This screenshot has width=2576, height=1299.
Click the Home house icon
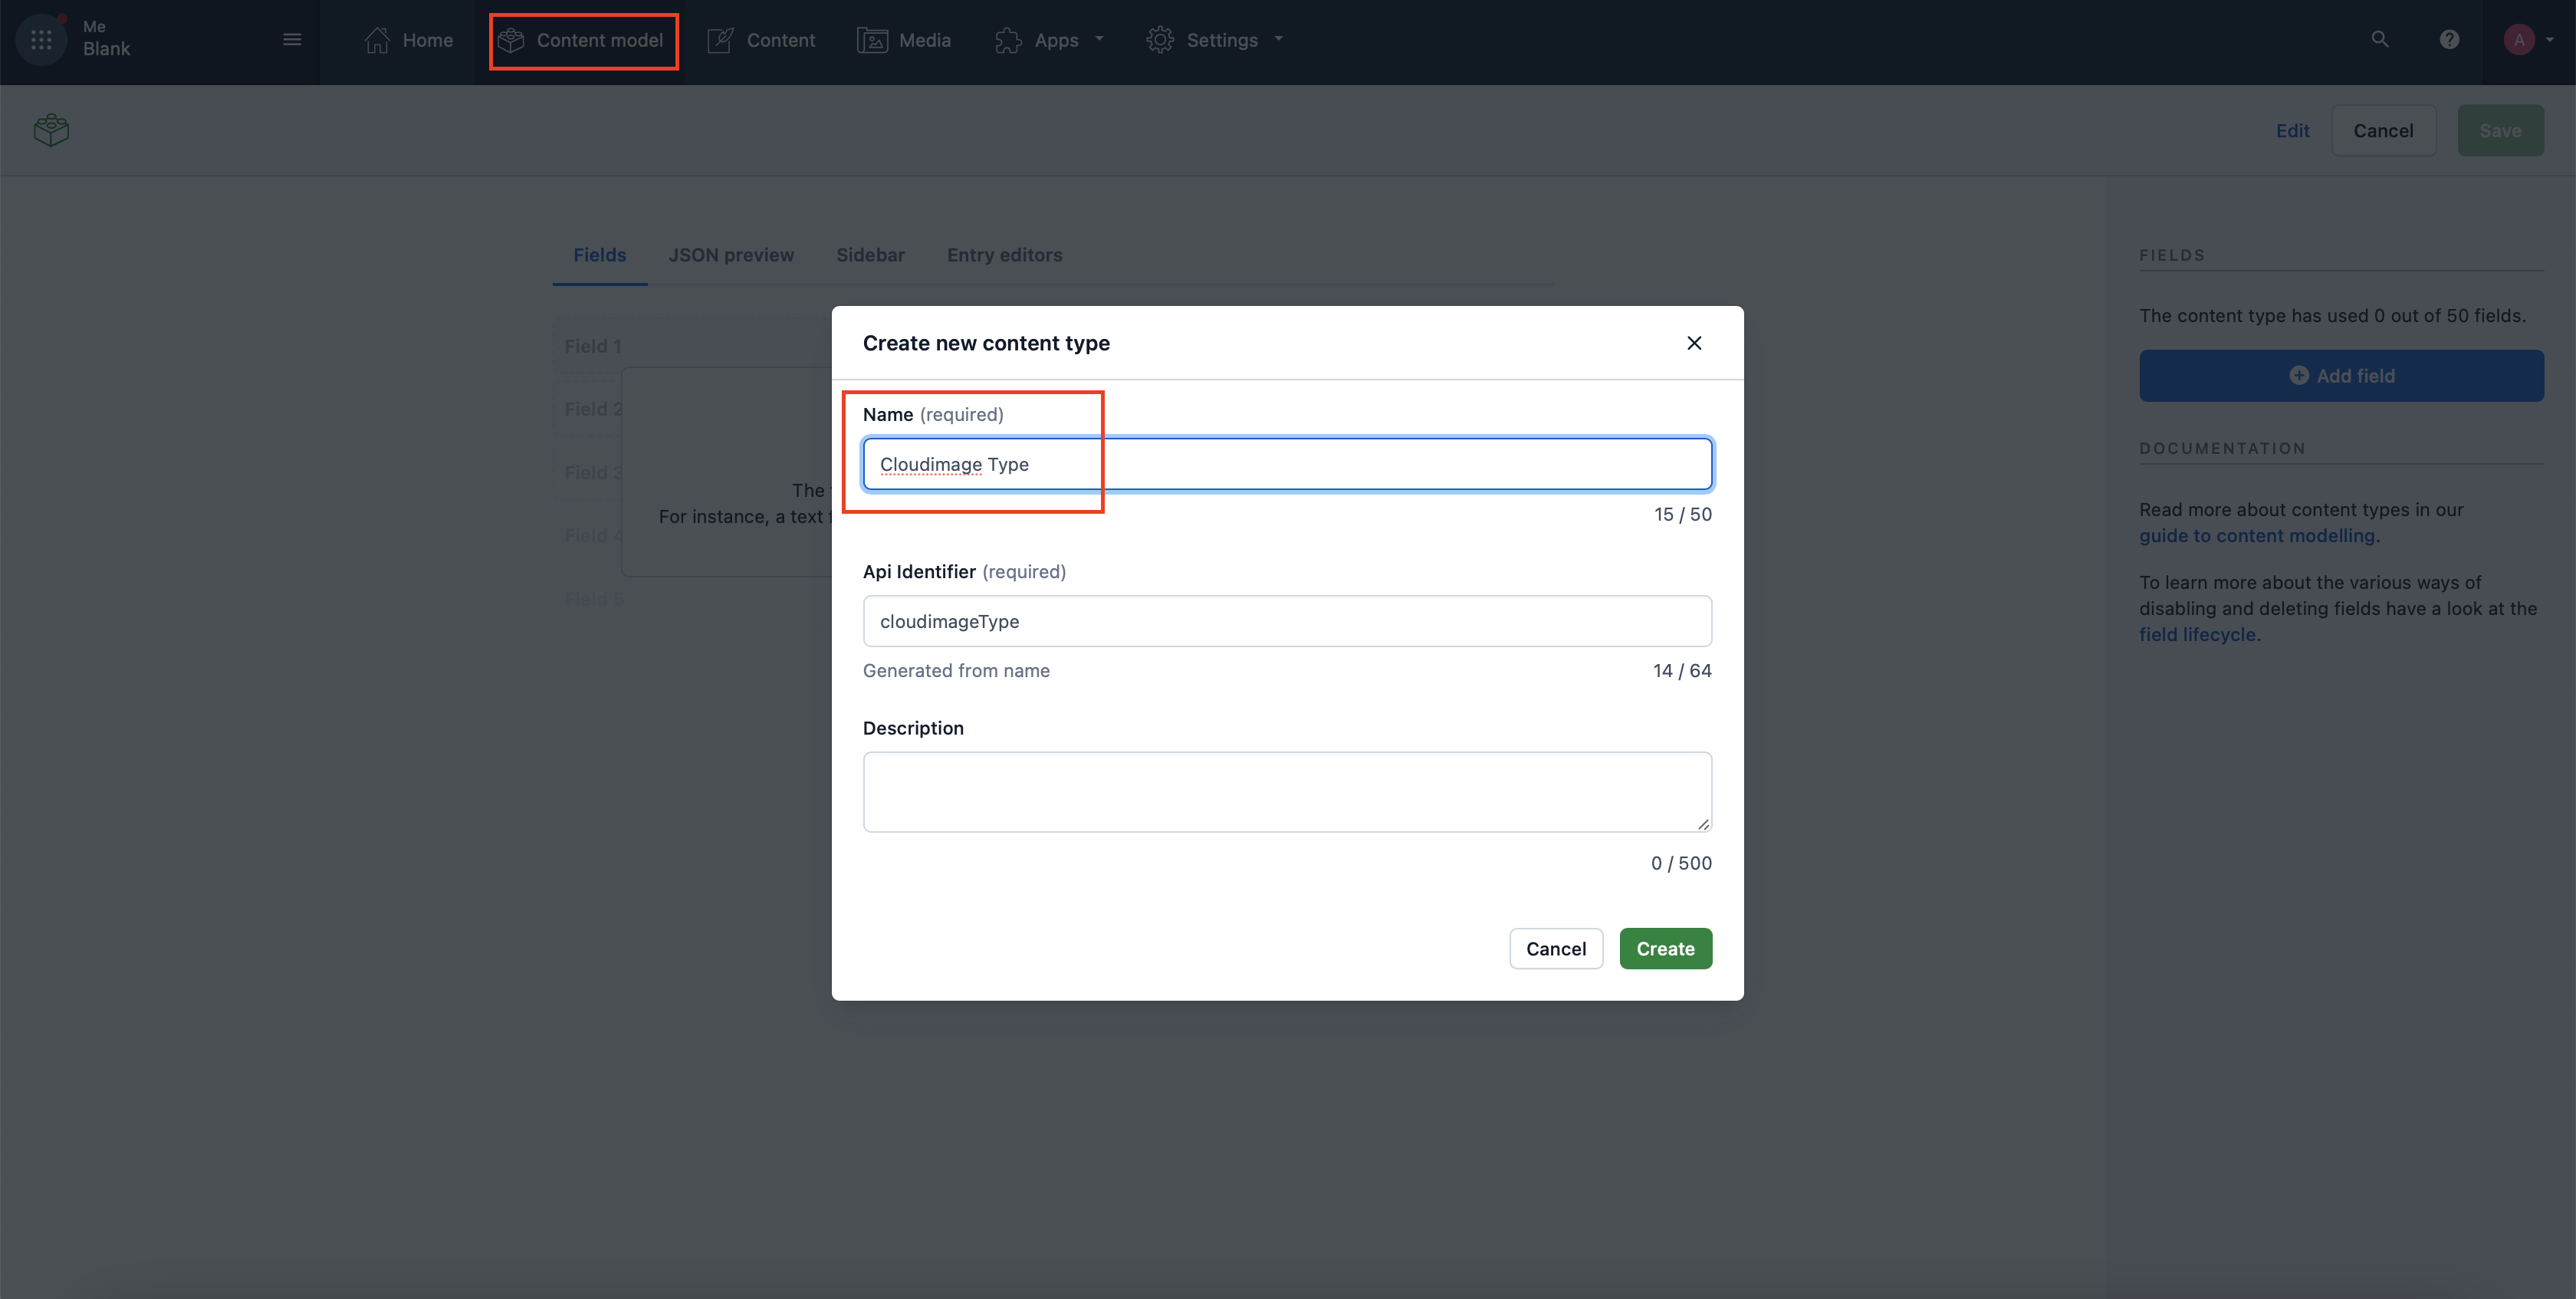point(377,40)
